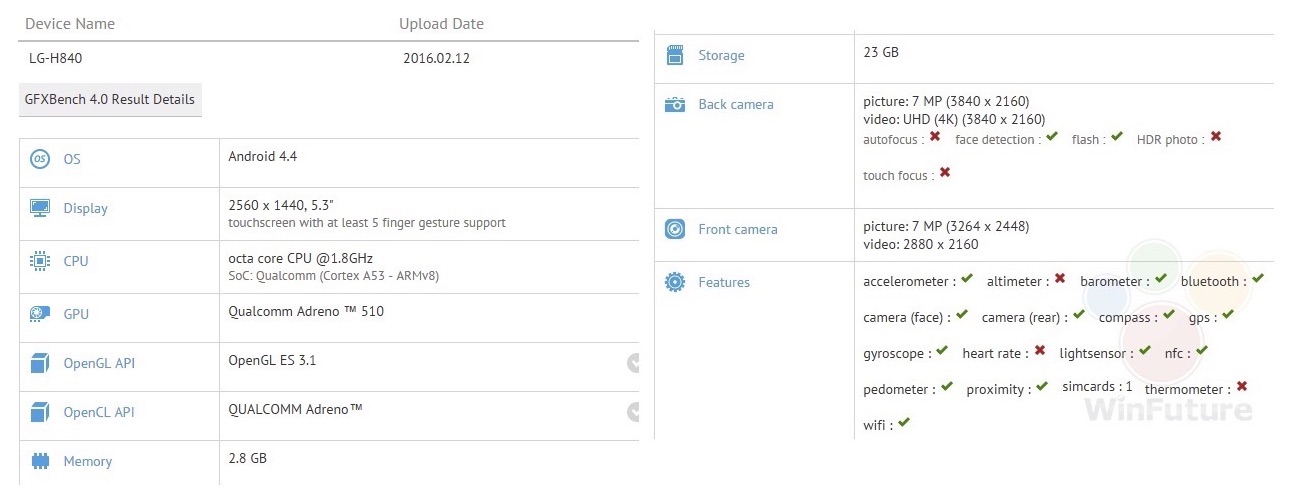Image resolution: width=1299 pixels, height=488 pixels.
Task: Expand the OpenGL ES 3.1 row arrow
Action: pos(633,362)
